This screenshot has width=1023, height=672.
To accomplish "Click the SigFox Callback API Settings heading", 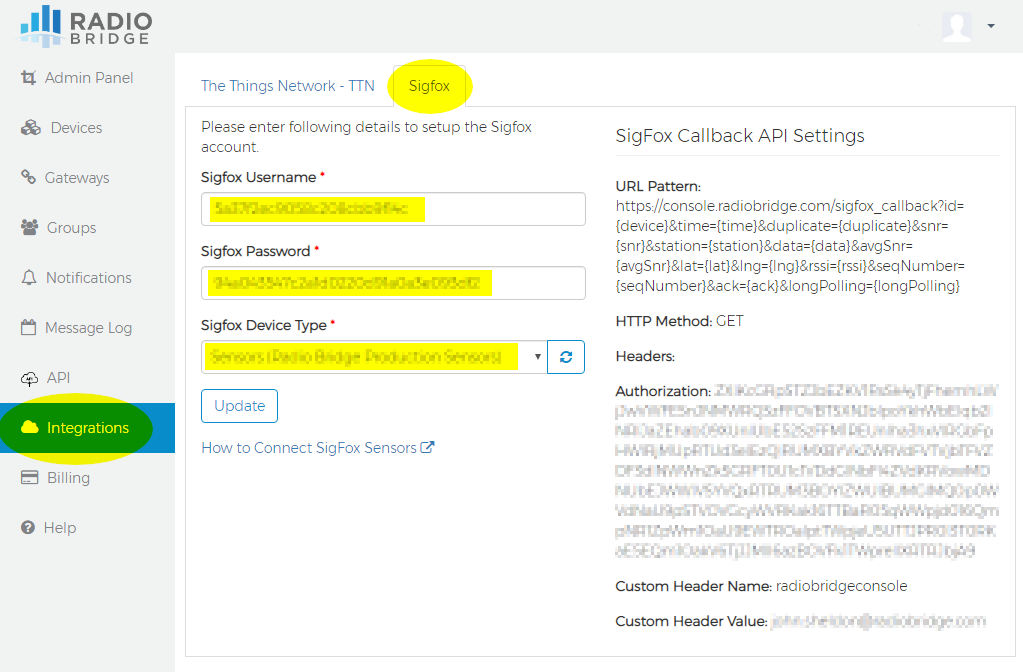I will click(x=740, y=136).
